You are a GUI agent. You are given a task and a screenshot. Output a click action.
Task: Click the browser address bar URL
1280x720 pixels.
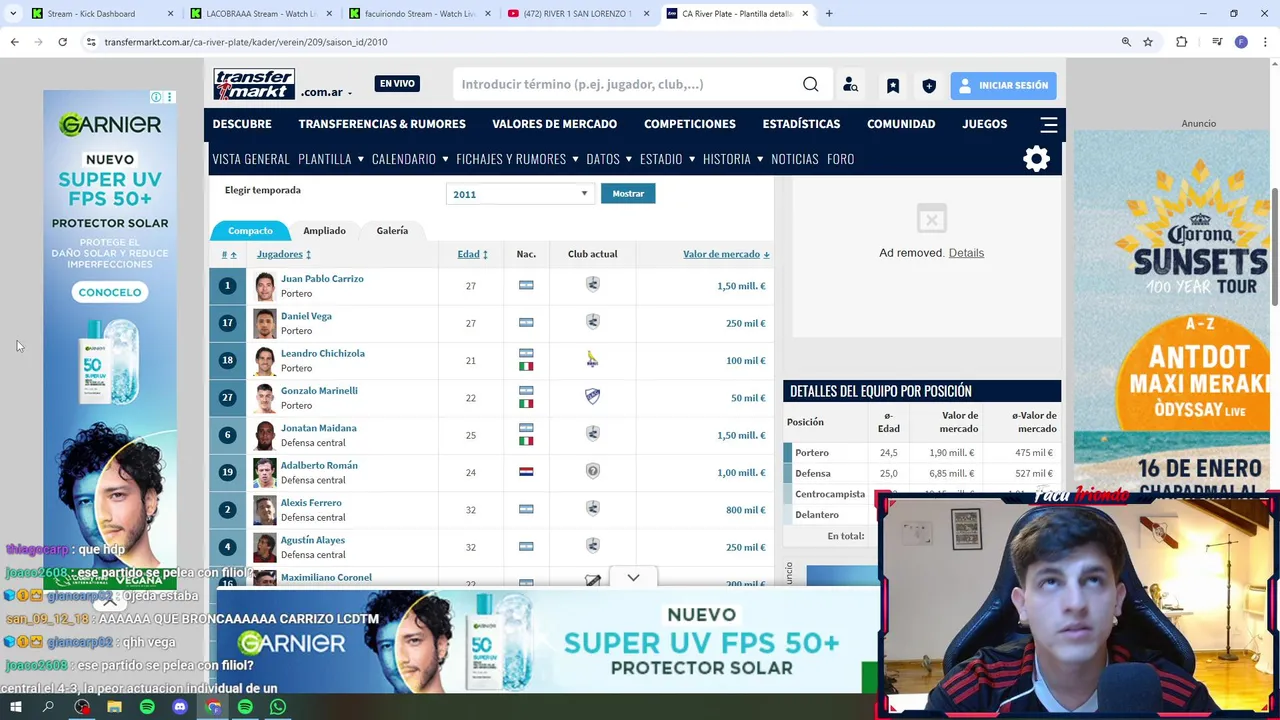pyautogui.click(x=246, y=42)
